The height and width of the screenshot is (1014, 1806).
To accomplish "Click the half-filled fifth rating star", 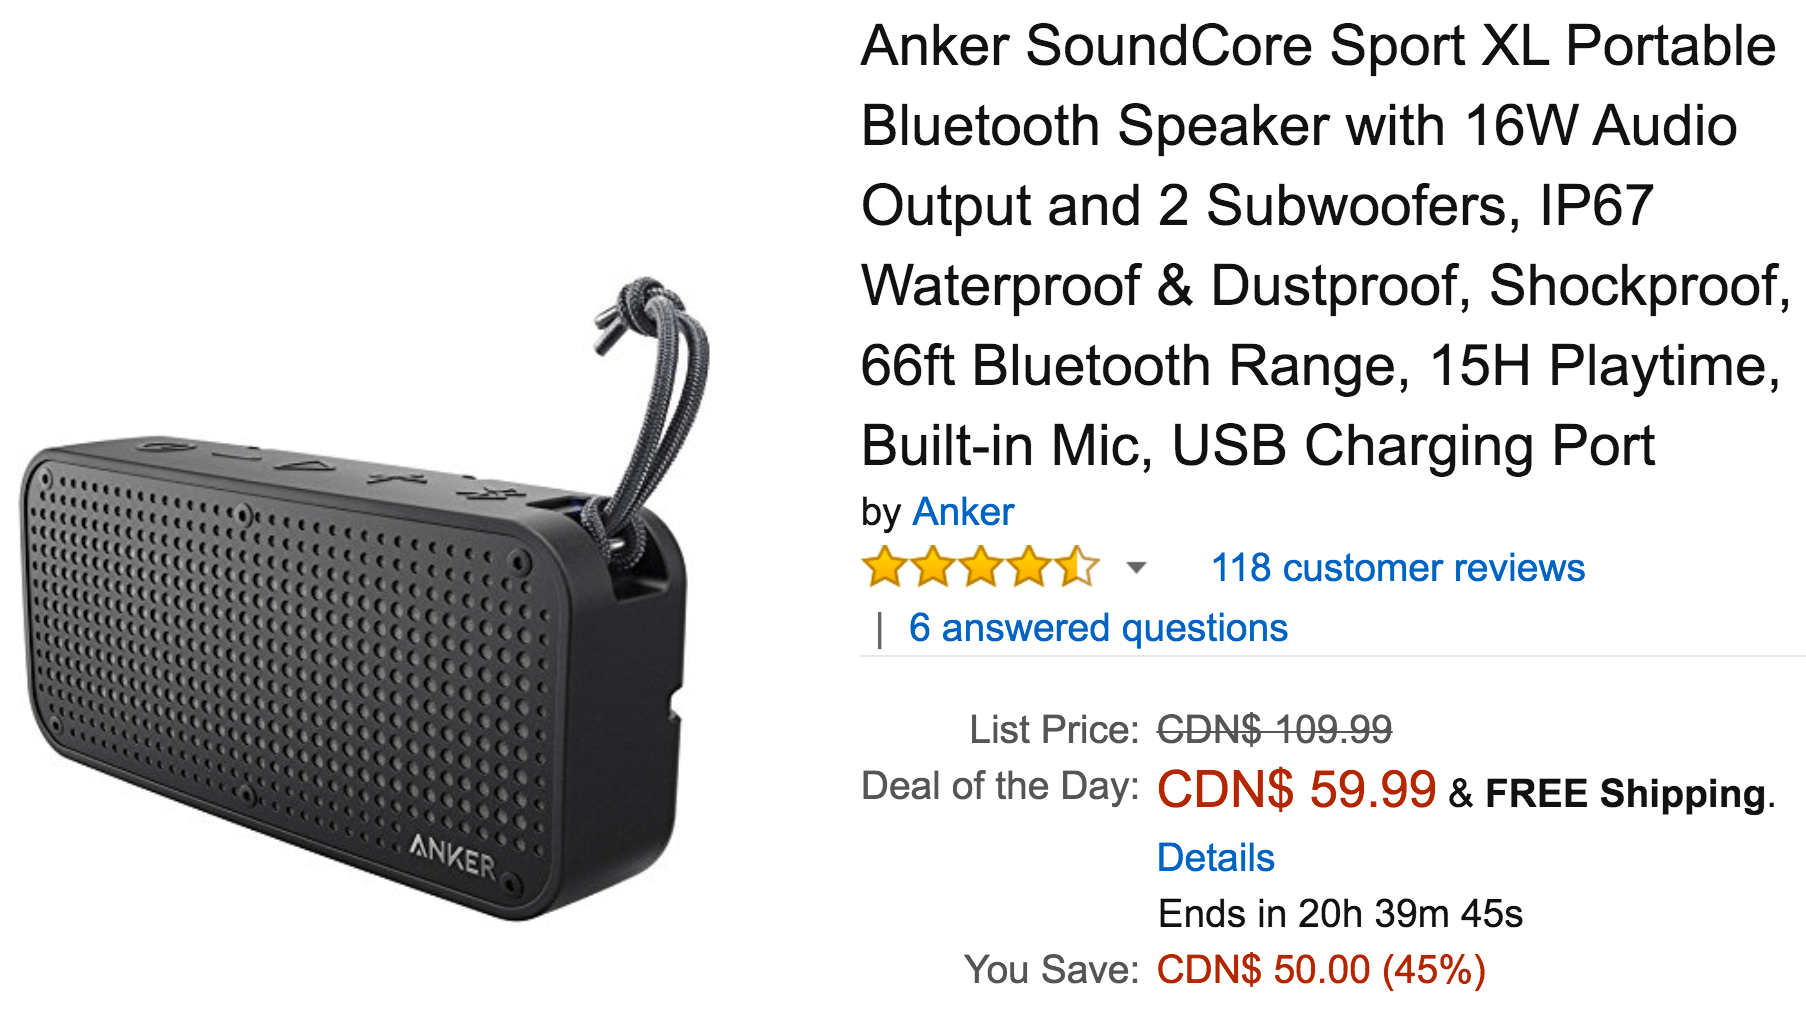I will (x=1077, y=567).
